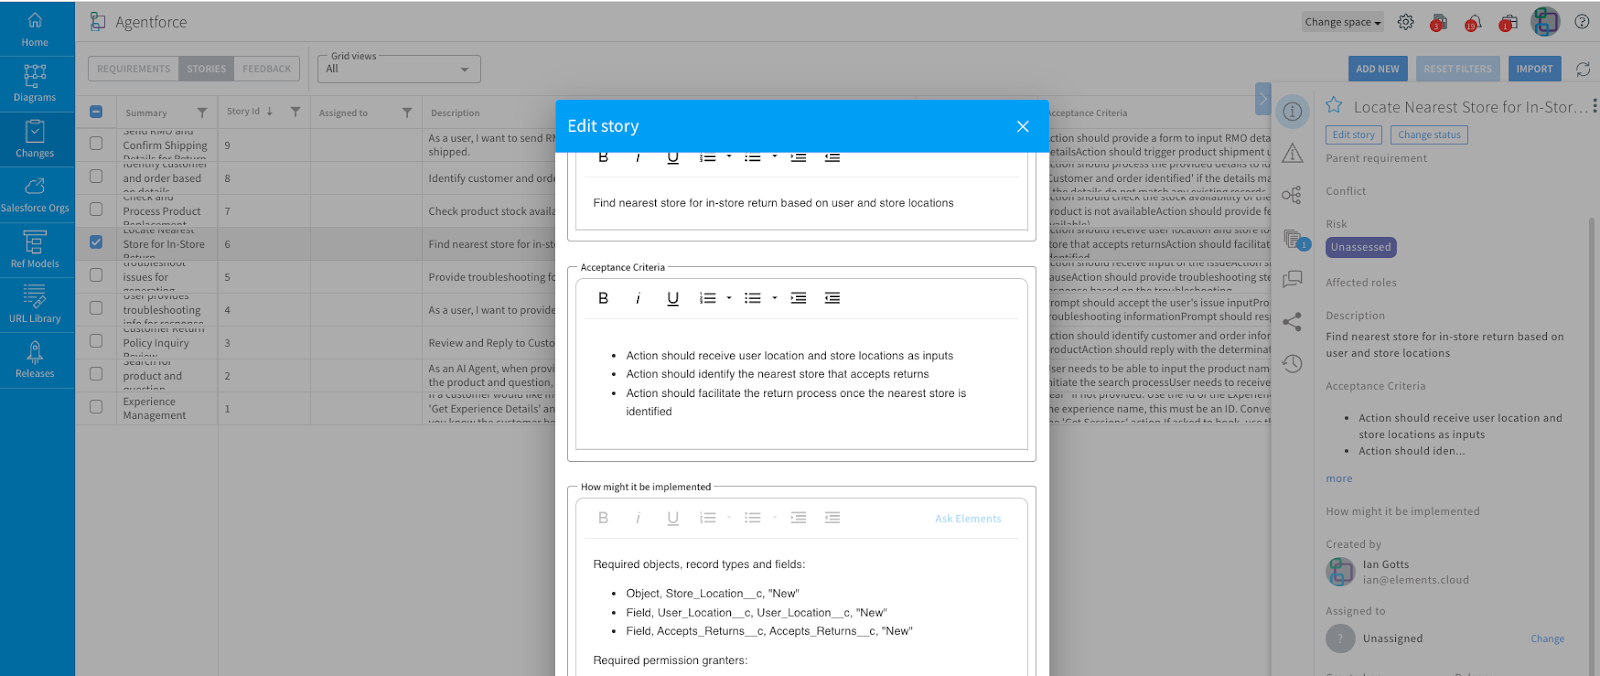Favorite the story with the star icon
1600x676 pixels.
[x=1334, y=105]
